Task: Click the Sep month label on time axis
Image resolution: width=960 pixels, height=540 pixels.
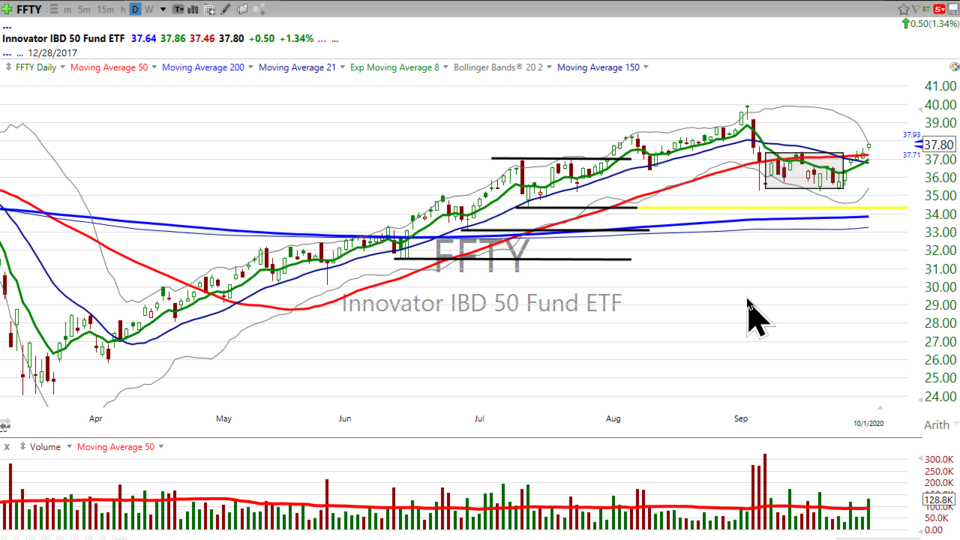Action: coord(741,419)
